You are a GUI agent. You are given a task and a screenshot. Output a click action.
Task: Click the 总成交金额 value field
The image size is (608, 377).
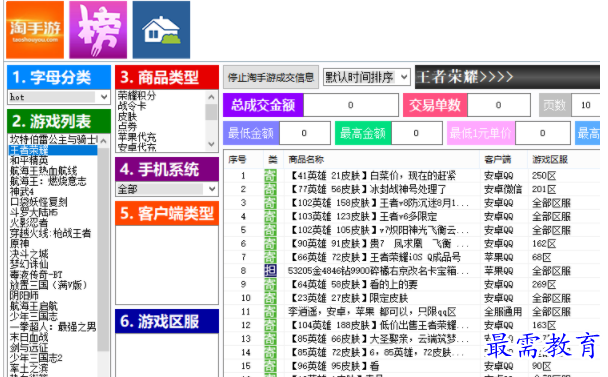(x=351, y=105)
